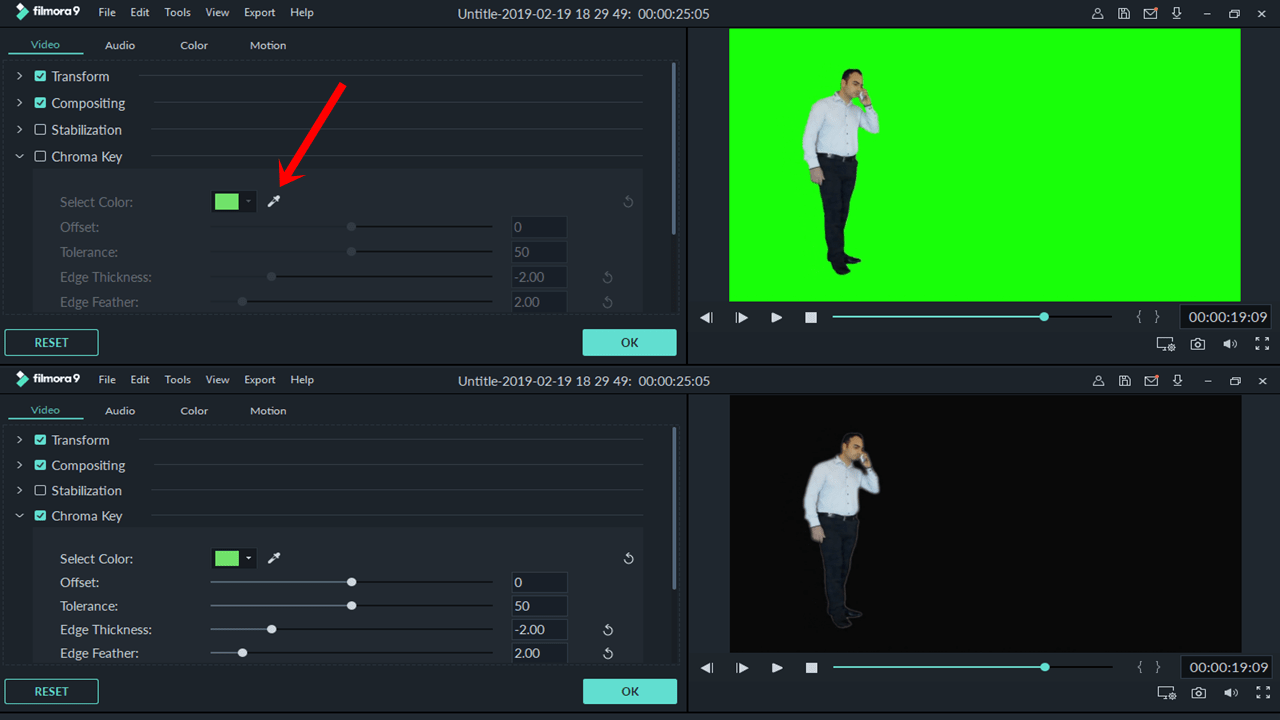Reset Select Color in the green-preview window
1280x720 pixels.
(628, 202)
